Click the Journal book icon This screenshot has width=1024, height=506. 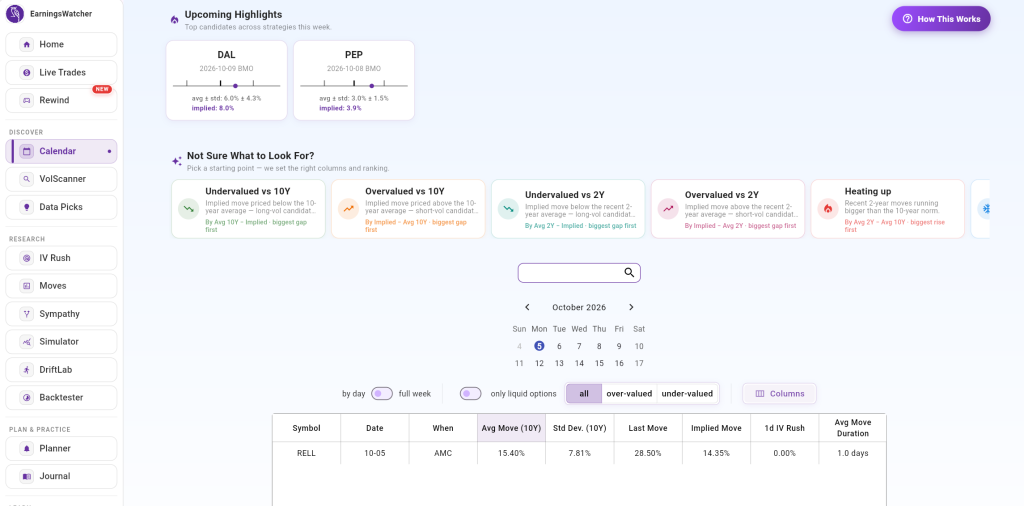tap(27, 477)
